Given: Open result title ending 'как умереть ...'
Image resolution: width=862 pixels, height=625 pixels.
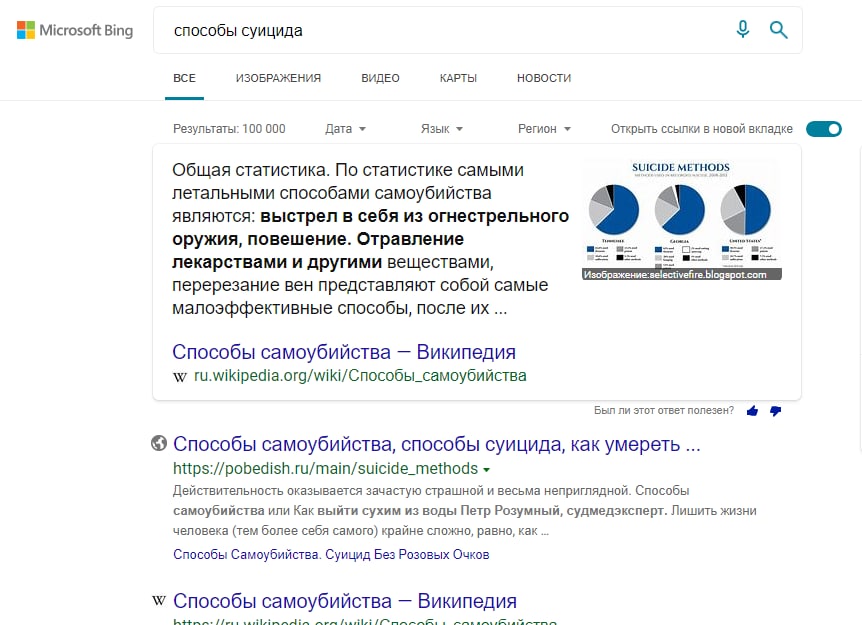Looking at the screenshot, I should click(437, 444).
